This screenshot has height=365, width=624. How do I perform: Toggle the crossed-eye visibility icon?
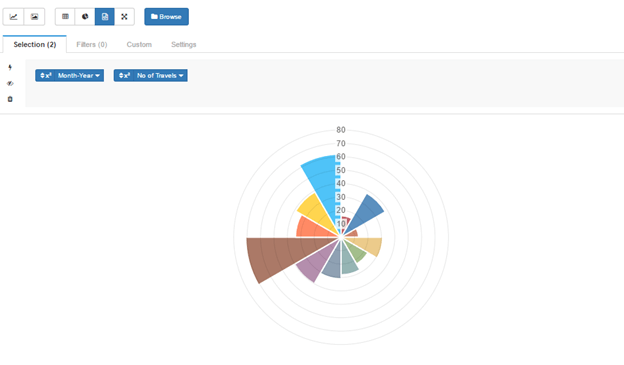point(10,83)
